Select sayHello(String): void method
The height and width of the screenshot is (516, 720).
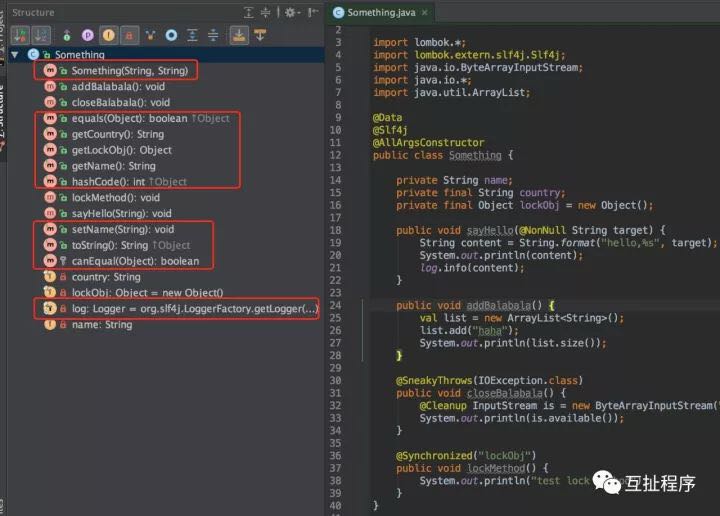(x=121, y=213)
